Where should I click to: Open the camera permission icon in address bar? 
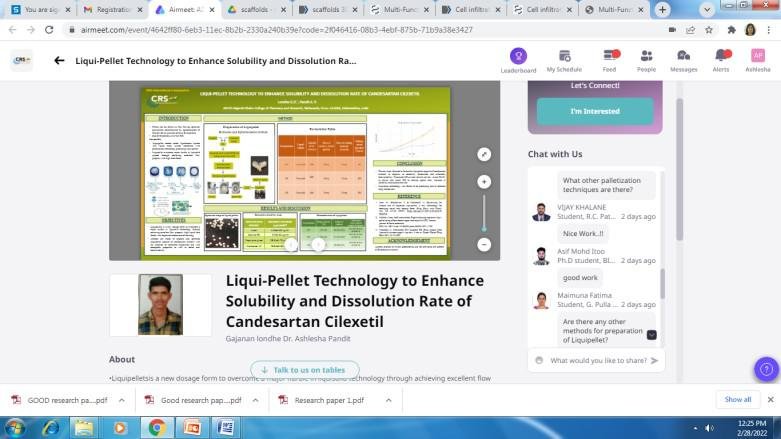(672, 30)
